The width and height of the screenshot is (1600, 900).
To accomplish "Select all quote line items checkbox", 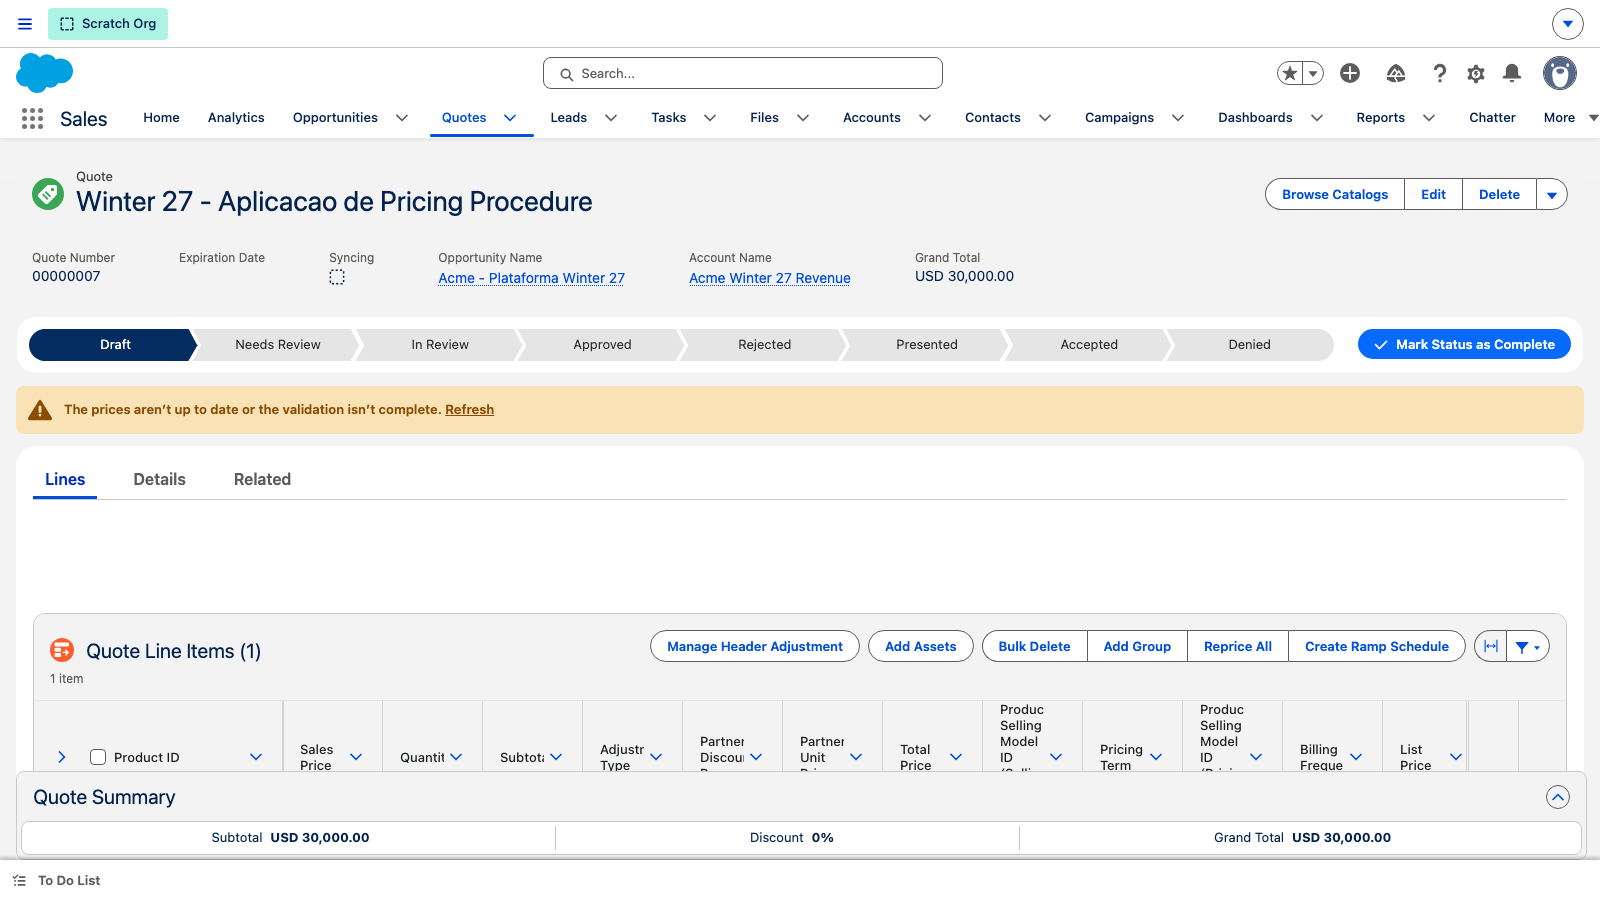I will pyautogui.click(x=98, y=757).
